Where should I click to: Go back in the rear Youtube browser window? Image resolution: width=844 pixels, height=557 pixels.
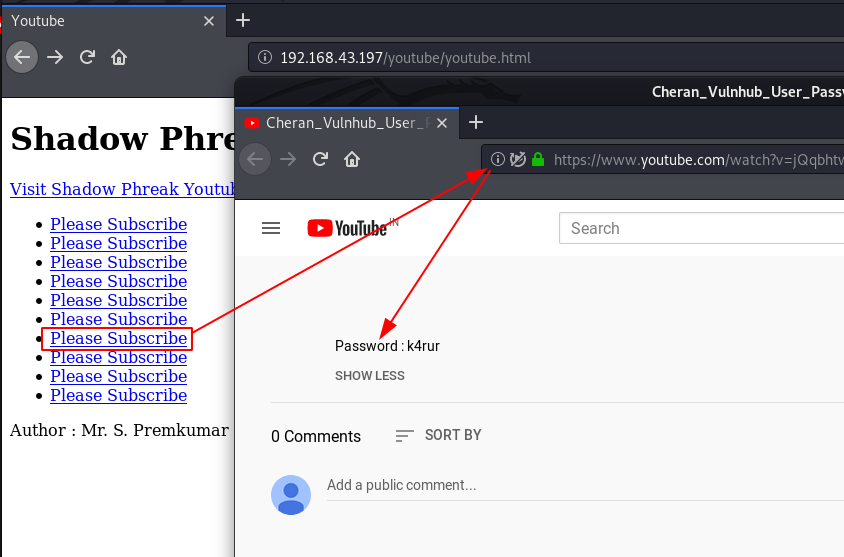tap(22, 57)
